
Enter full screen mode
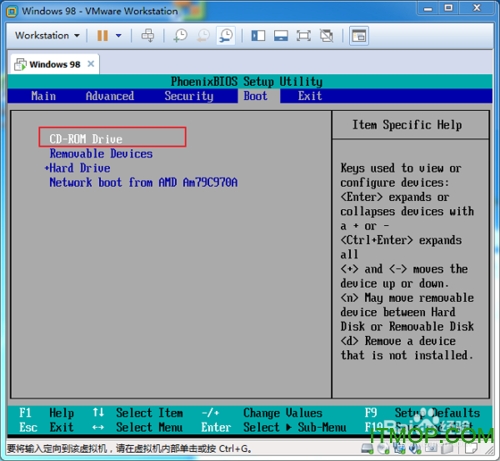click(303, 36)
